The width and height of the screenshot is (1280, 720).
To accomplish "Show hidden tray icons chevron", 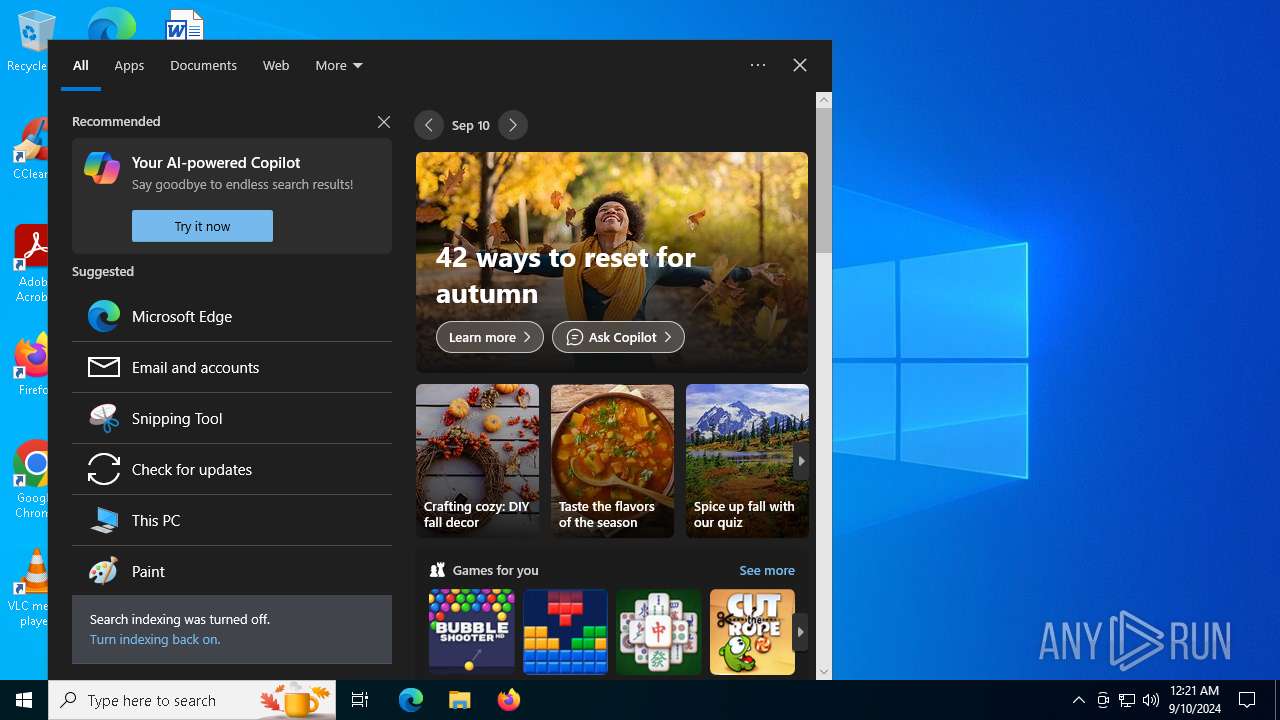I will pos(1079,700).
